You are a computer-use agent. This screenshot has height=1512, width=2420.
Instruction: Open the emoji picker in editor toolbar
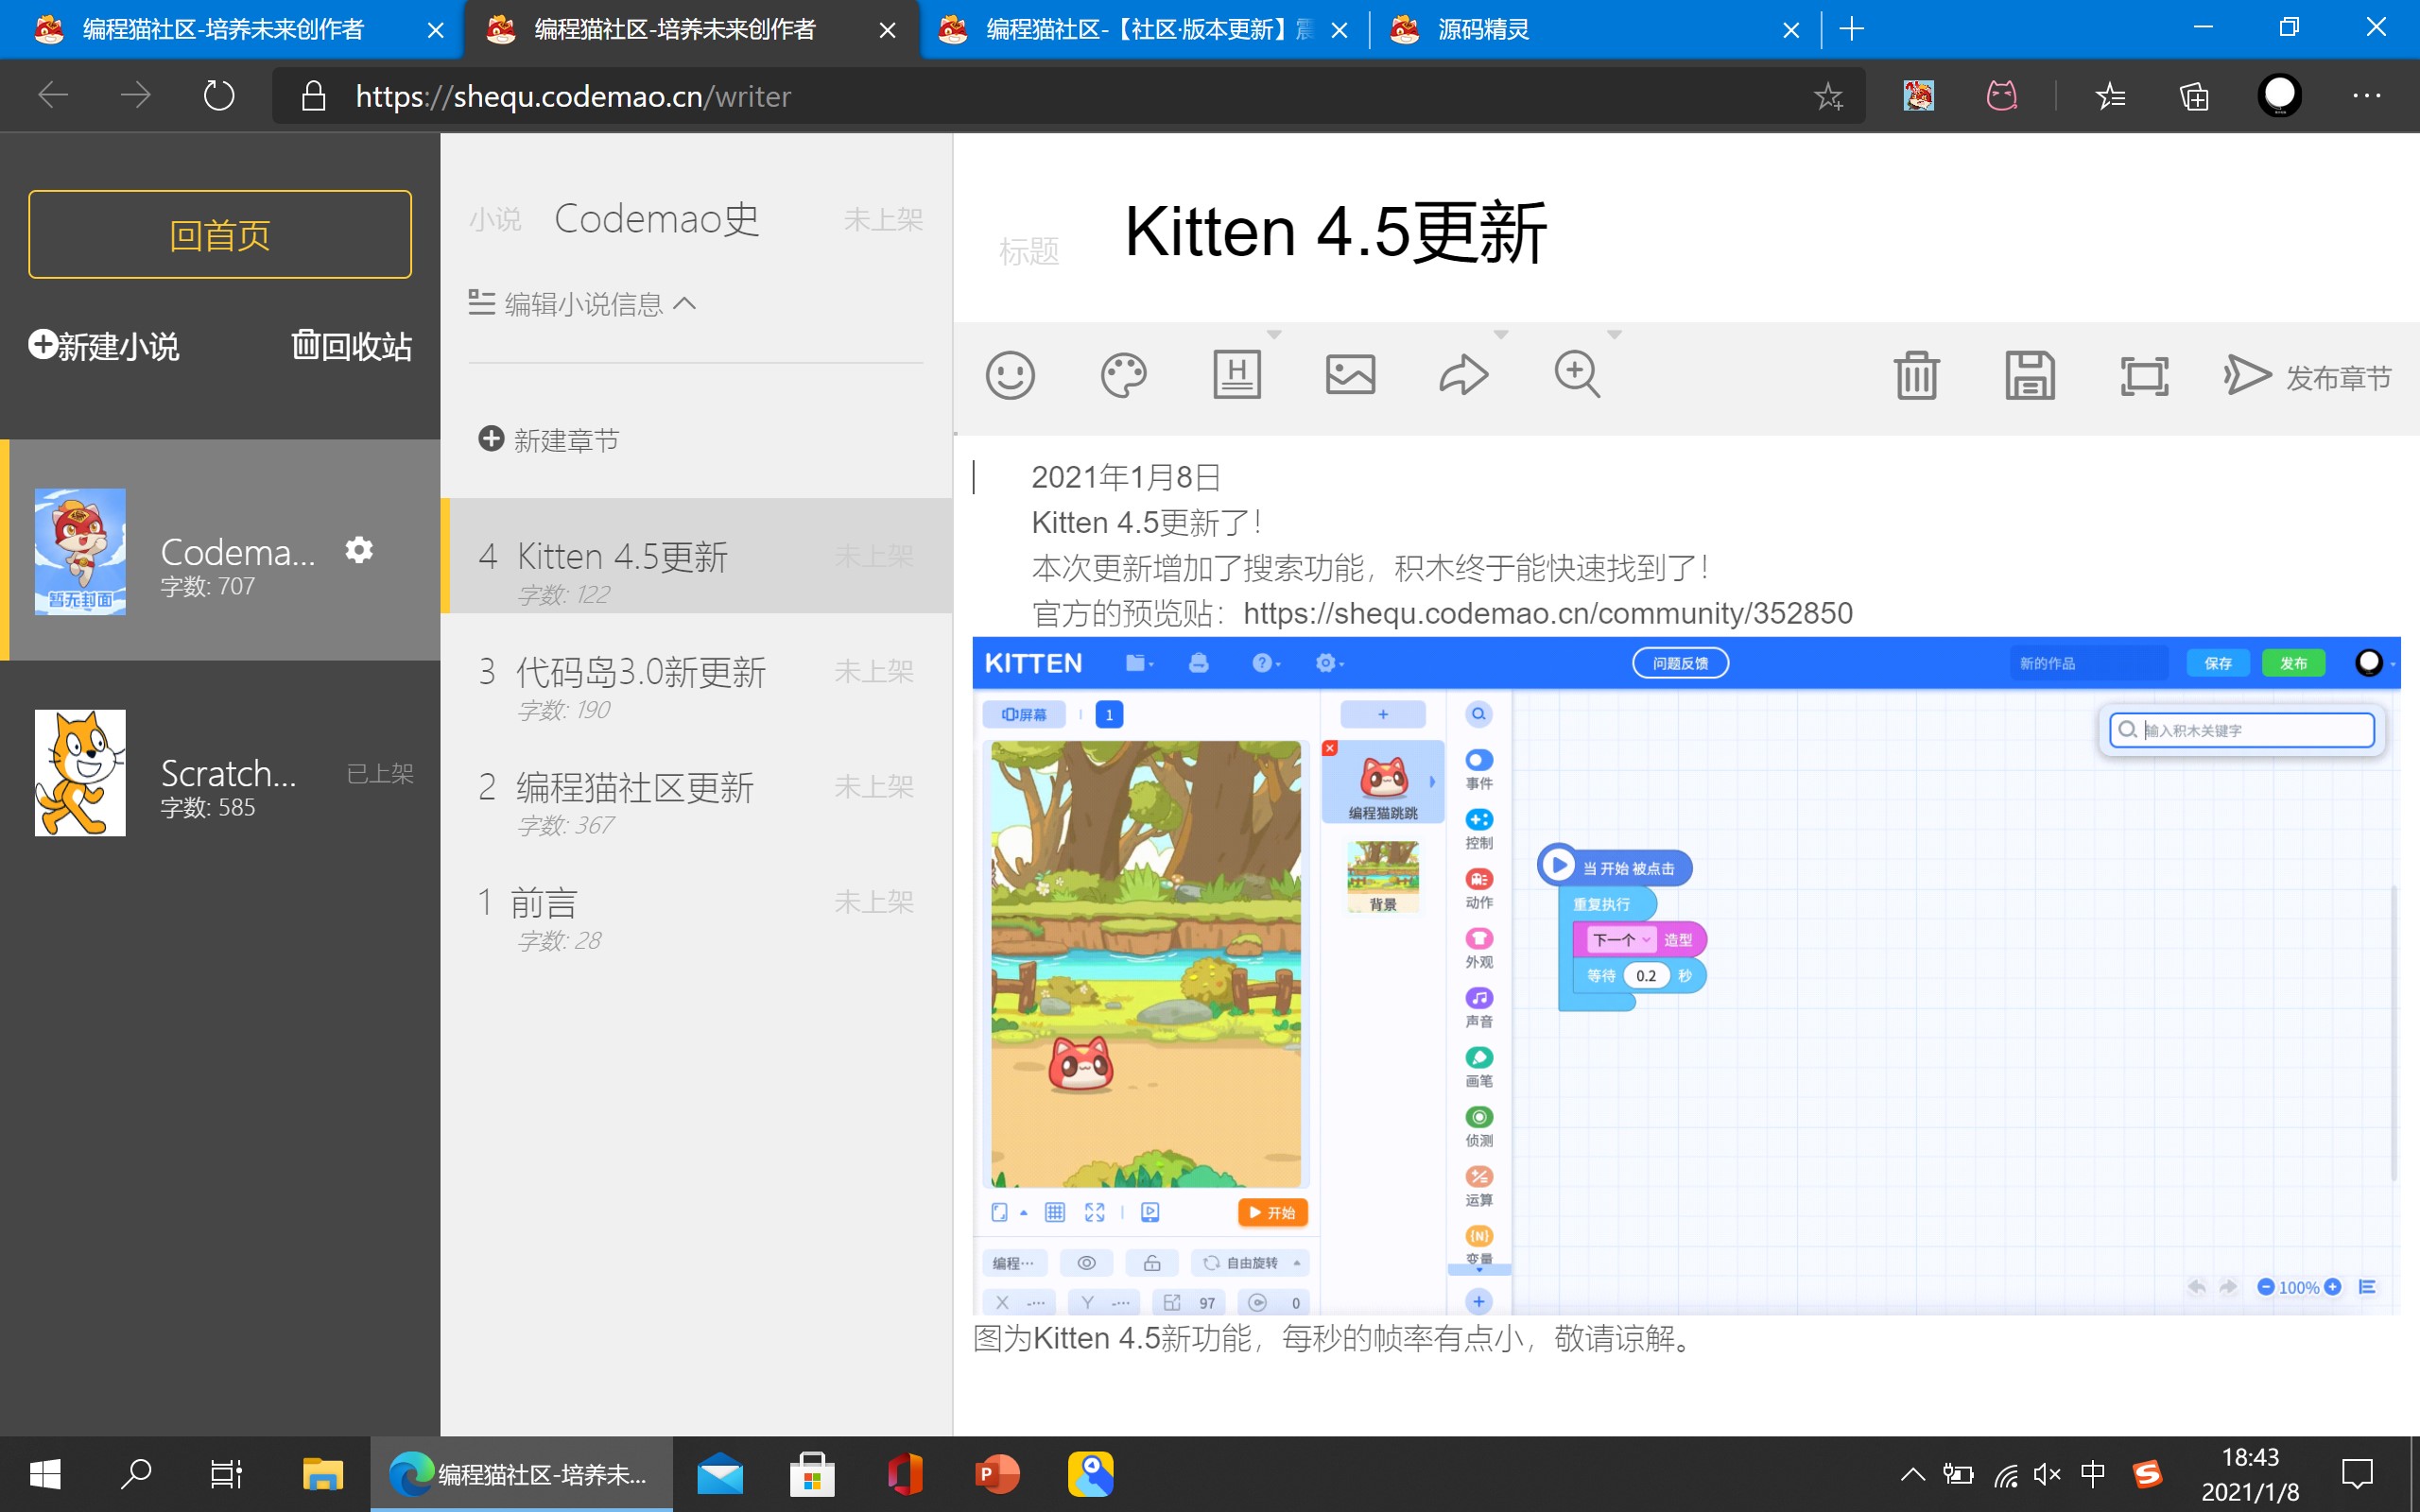pos(1010,376)
